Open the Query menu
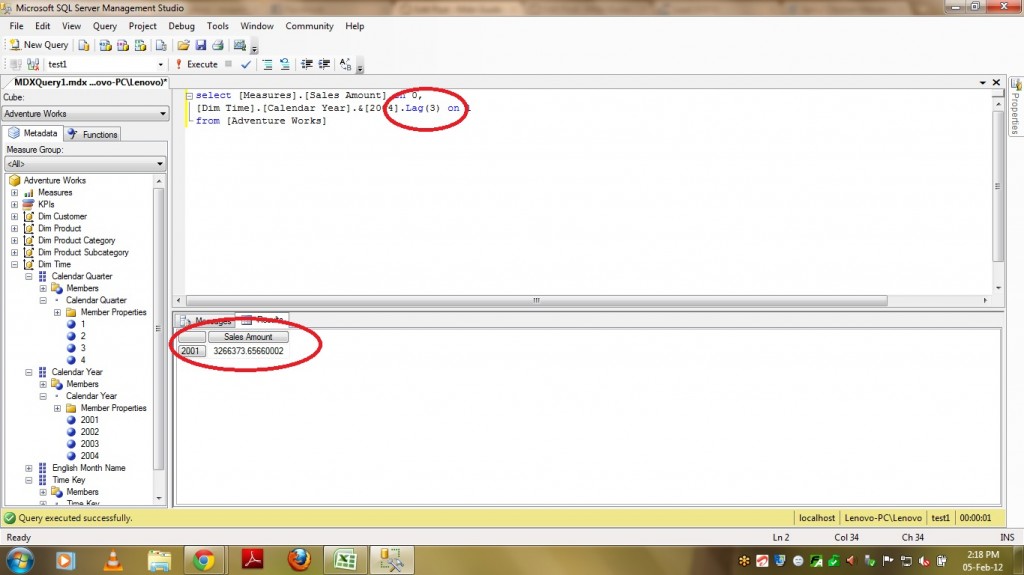Image resolution: width=1024 pixels, height=575 pixels. coord(104,26)
